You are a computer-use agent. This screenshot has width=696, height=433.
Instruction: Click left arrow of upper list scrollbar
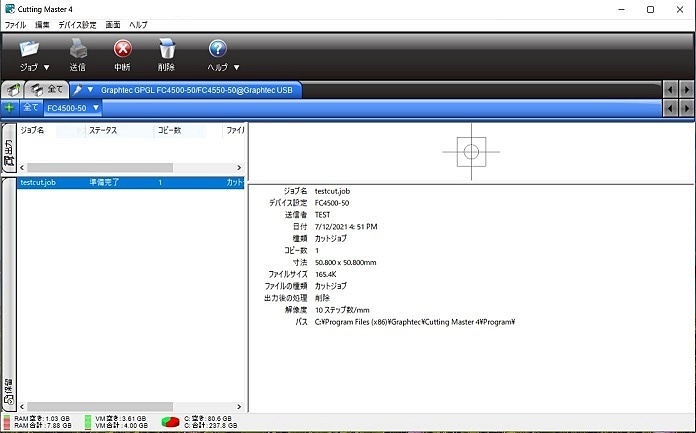[x=22, y=167]
